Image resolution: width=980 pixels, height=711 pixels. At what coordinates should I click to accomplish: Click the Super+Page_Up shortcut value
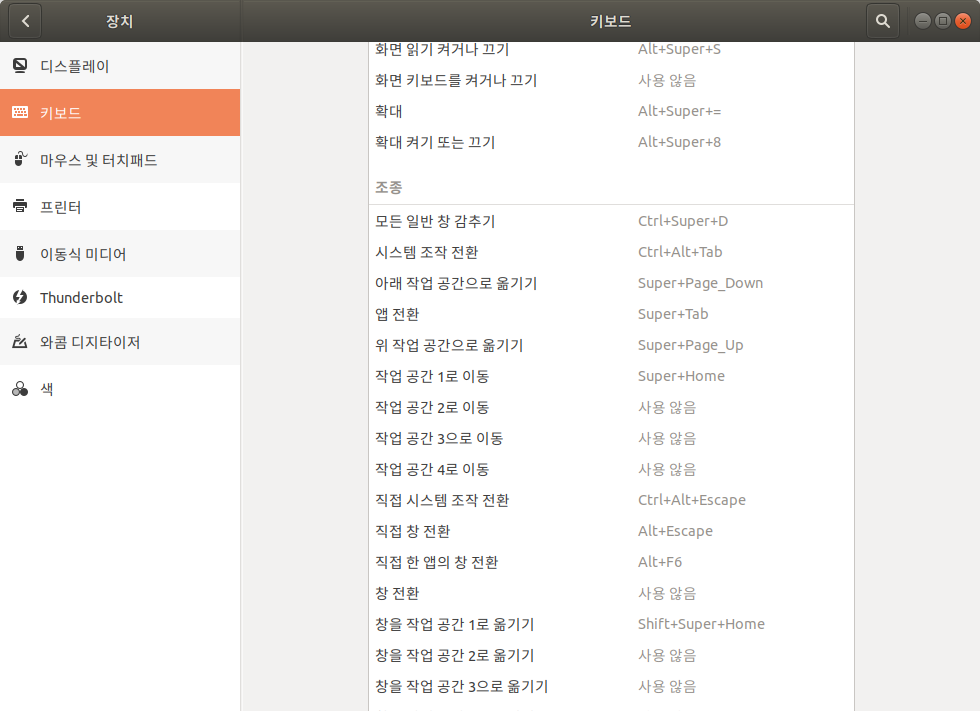pyautogui.click(x=690, y=346)
